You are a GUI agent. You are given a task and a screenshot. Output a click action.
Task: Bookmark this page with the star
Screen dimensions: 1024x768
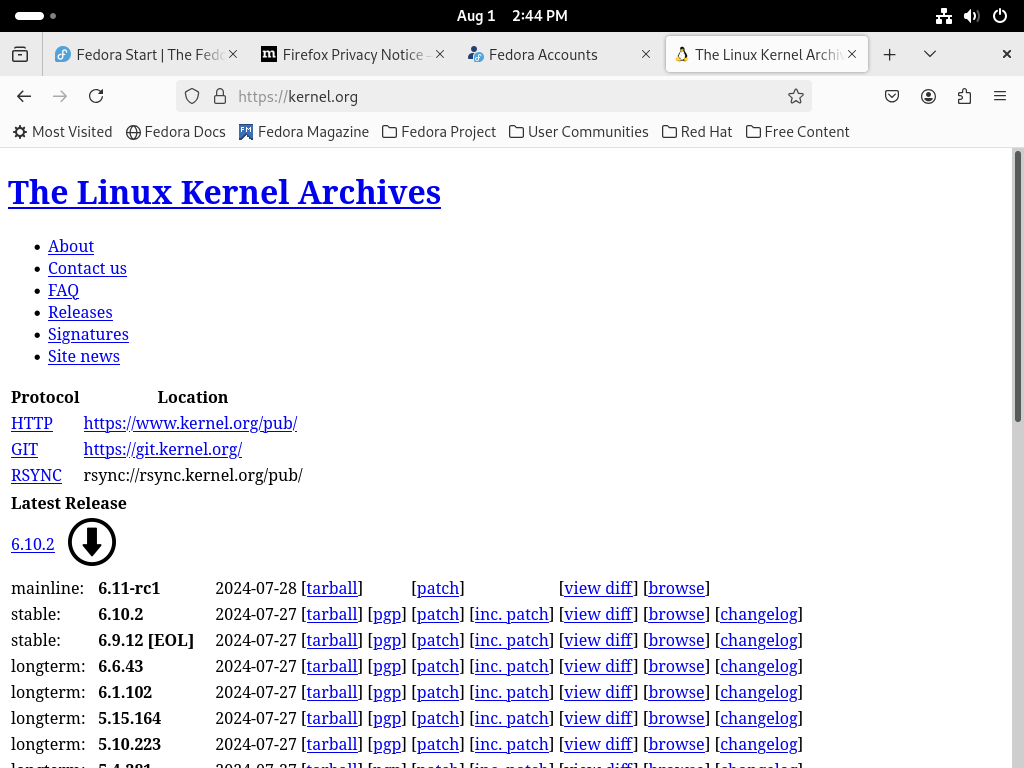[795, 97]
